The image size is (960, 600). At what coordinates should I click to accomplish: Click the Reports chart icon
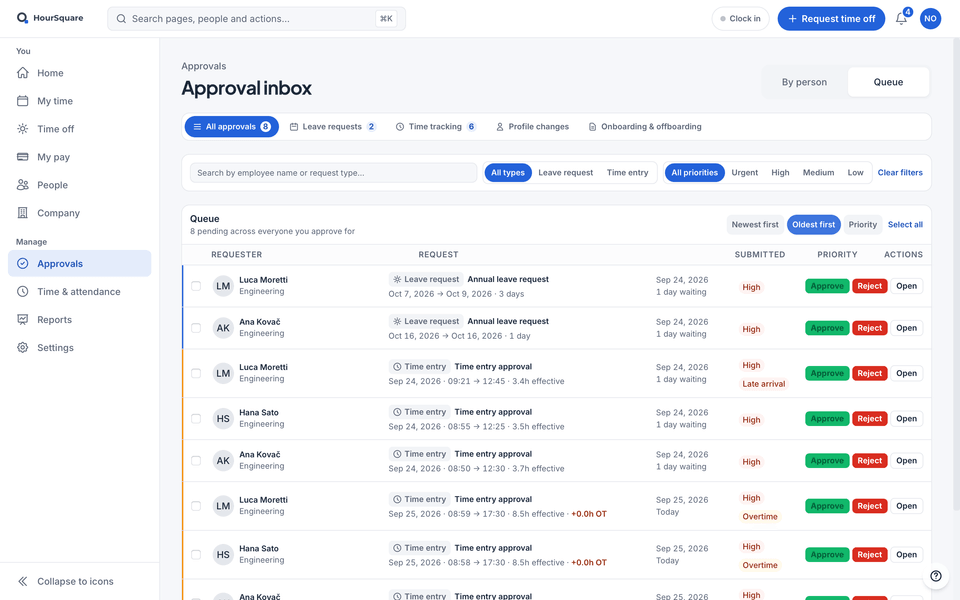[23, 320]
